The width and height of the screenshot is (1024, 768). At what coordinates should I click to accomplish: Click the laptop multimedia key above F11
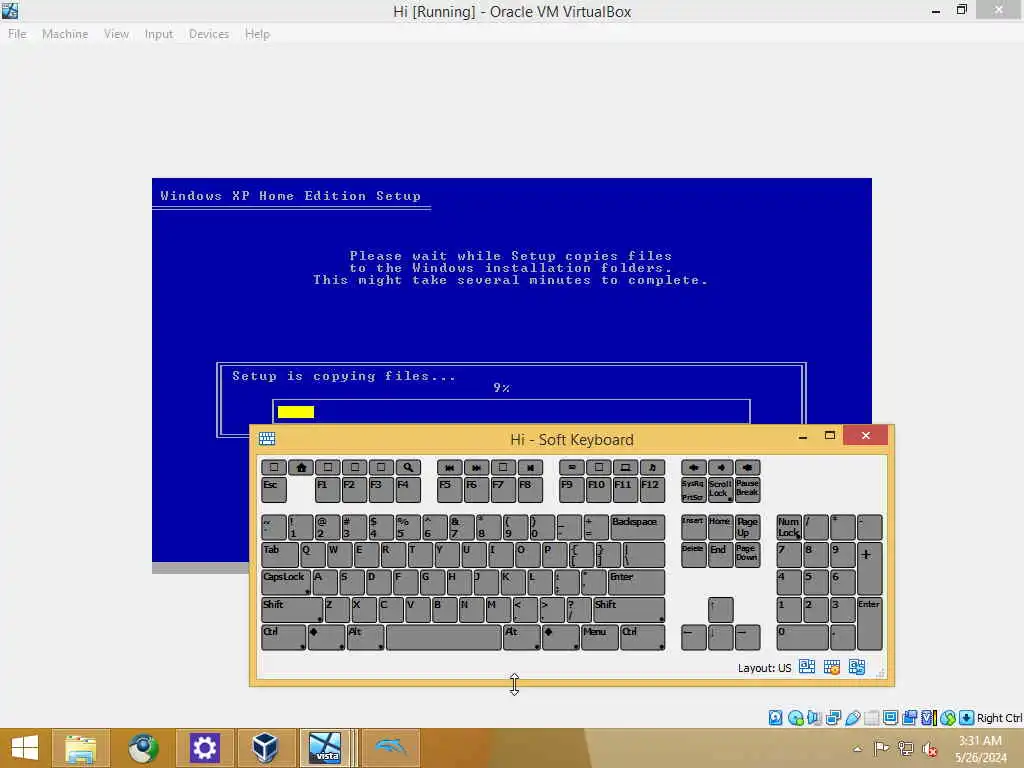(x=625, y=467)
